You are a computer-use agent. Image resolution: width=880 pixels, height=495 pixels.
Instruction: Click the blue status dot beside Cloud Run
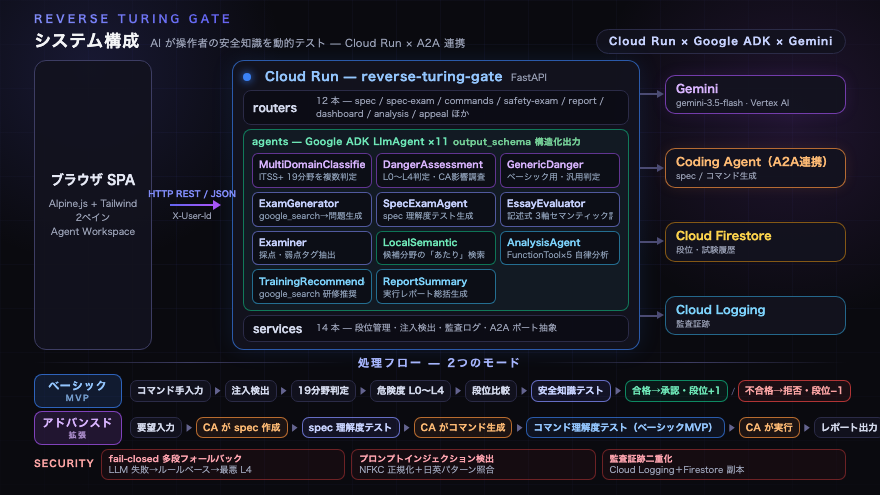click(247, 77)
